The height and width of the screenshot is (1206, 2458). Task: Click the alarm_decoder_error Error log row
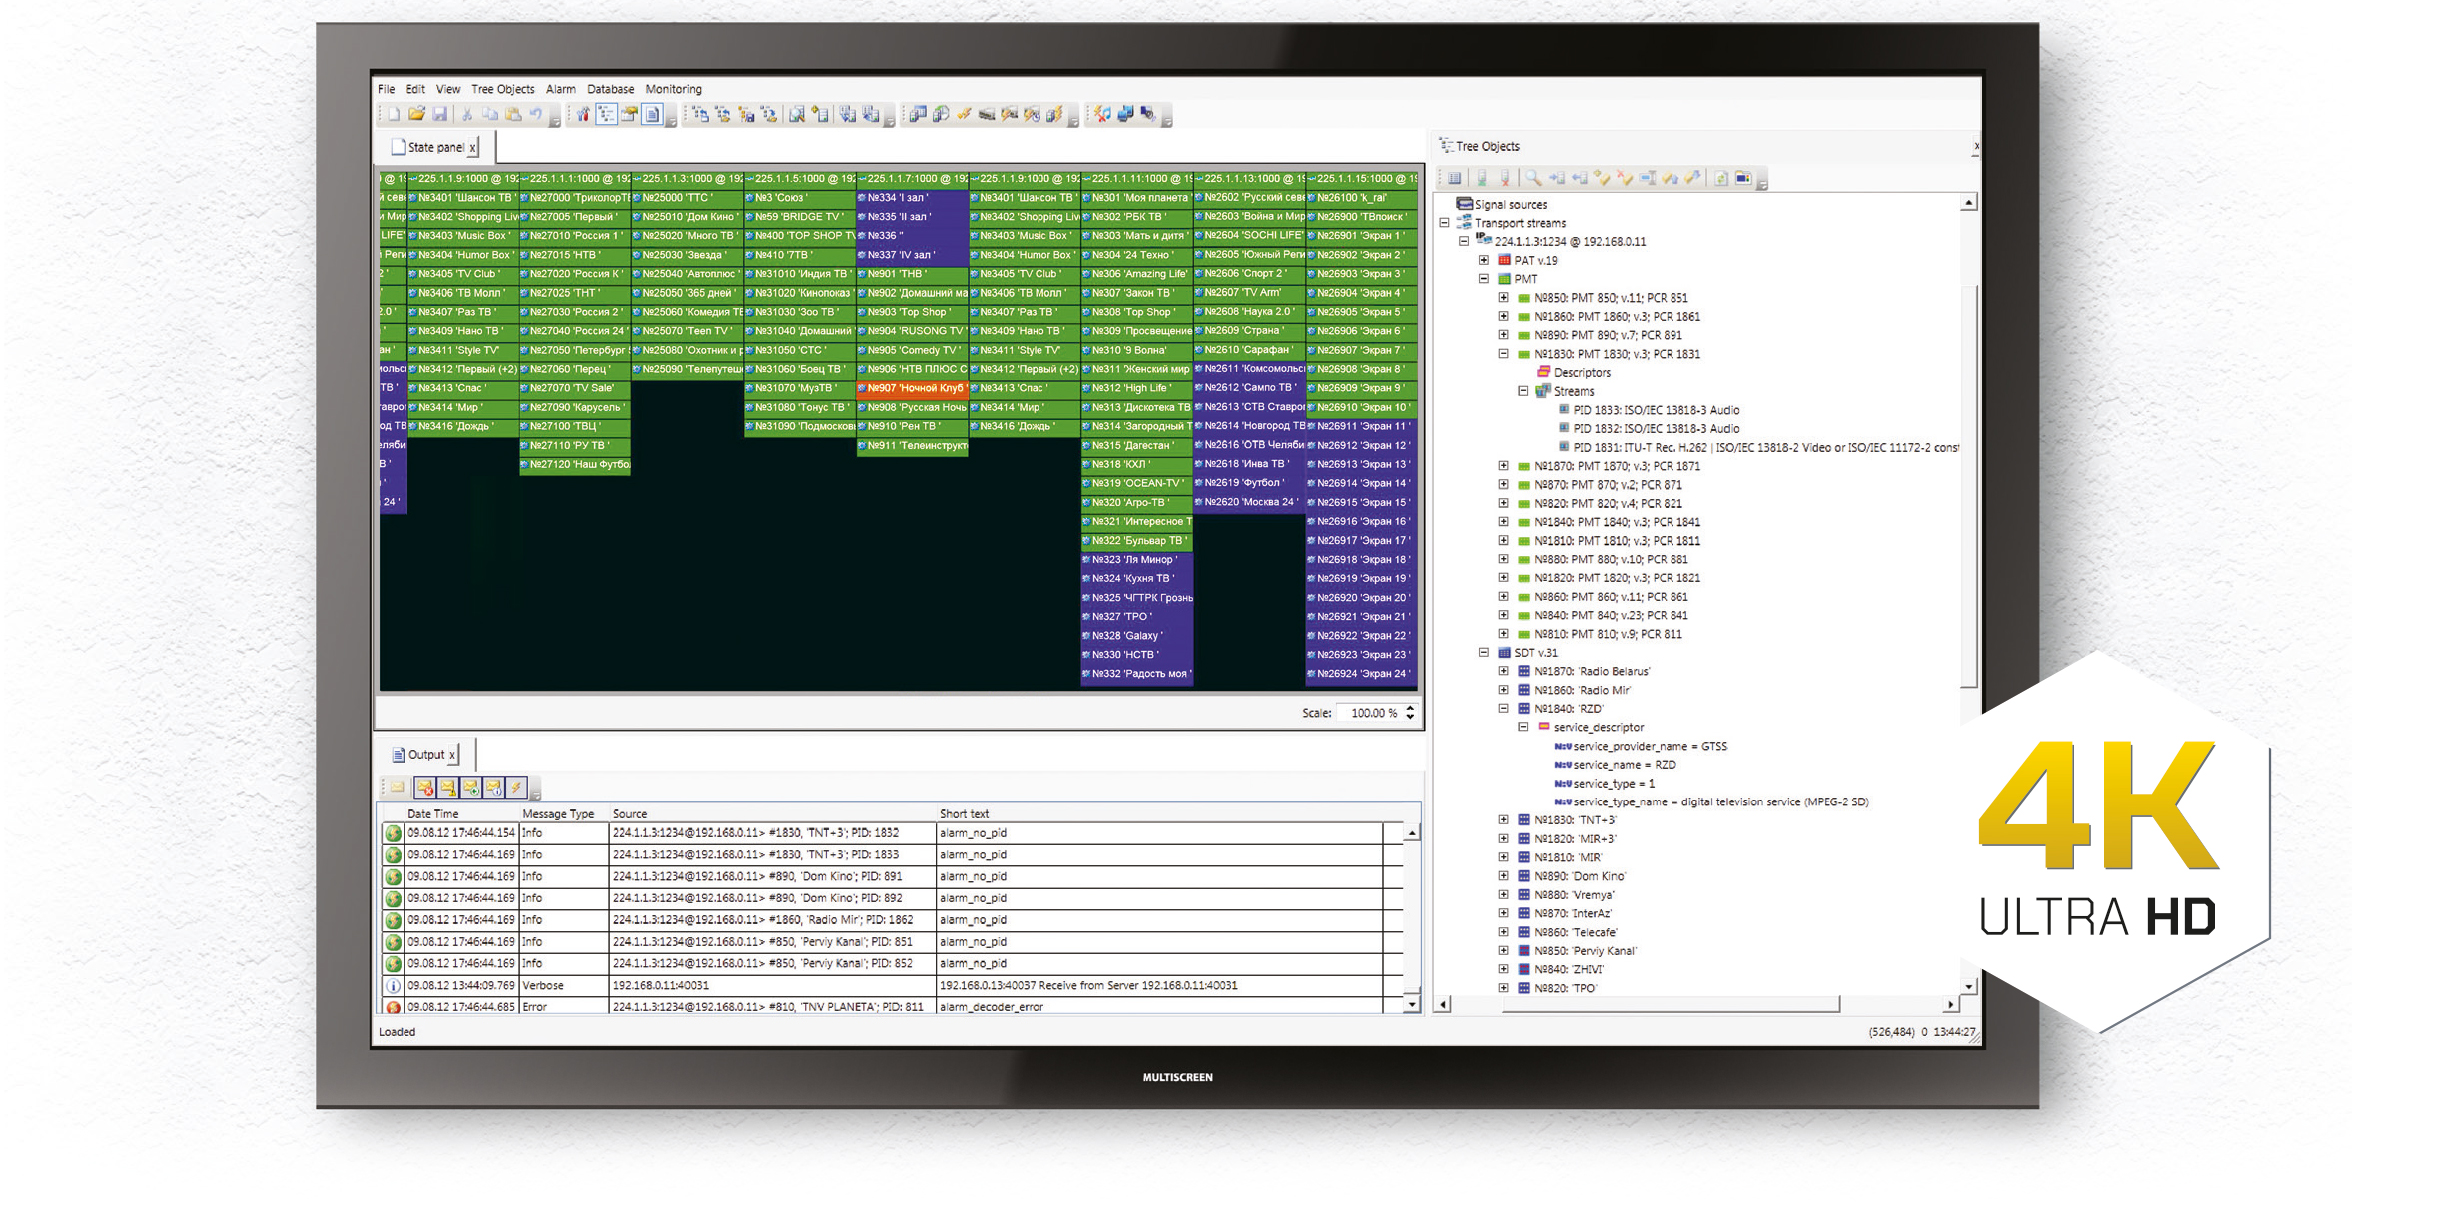(895, 1006)
